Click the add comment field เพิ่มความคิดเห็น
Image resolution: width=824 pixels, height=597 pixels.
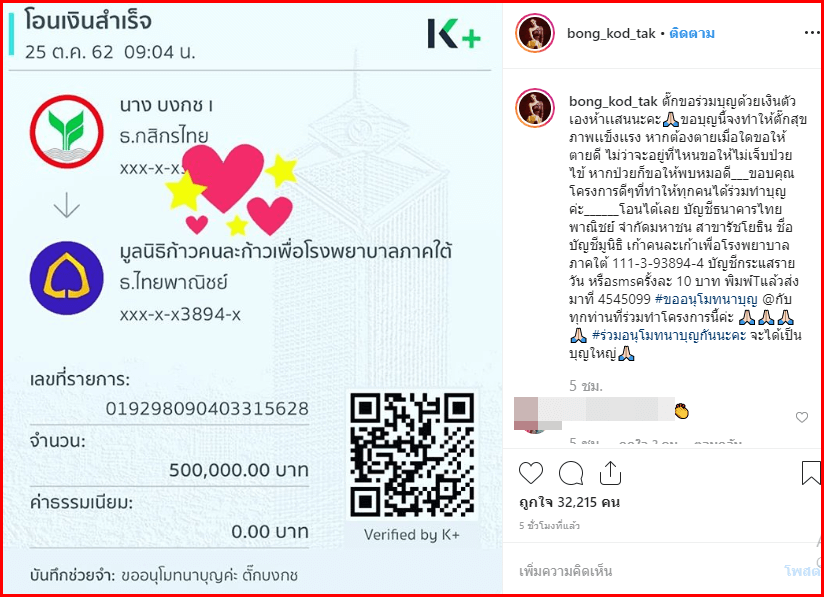(565, 571)
